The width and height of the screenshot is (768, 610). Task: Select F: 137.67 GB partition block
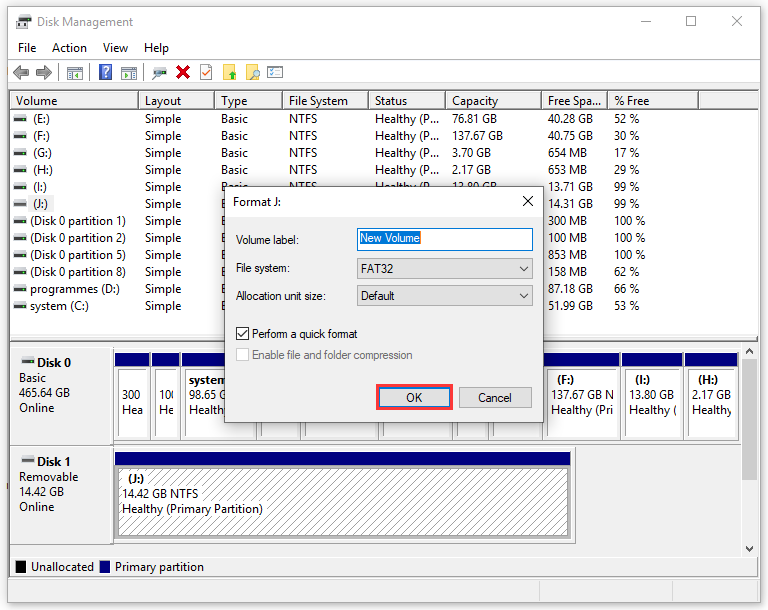(x=582, y=403)
